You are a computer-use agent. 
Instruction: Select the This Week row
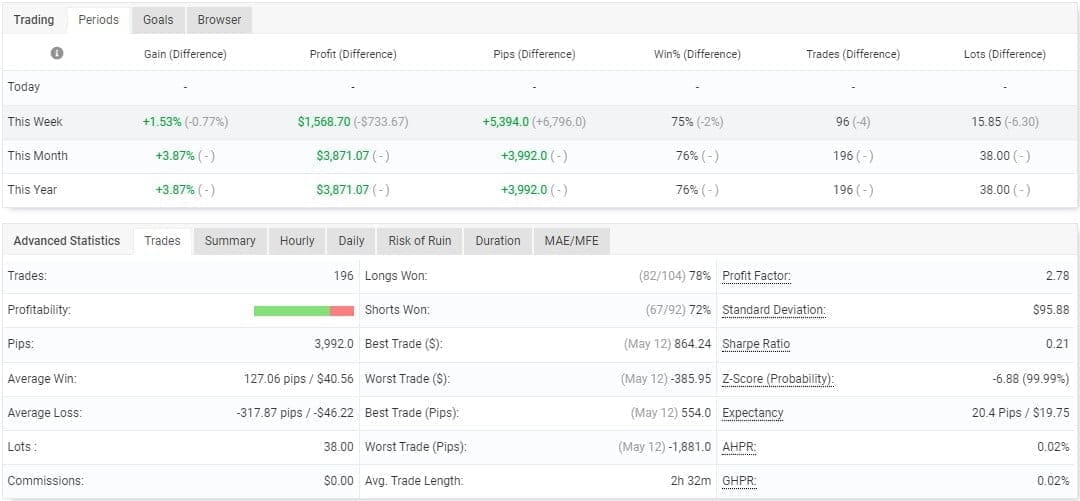tap(35, 122)
